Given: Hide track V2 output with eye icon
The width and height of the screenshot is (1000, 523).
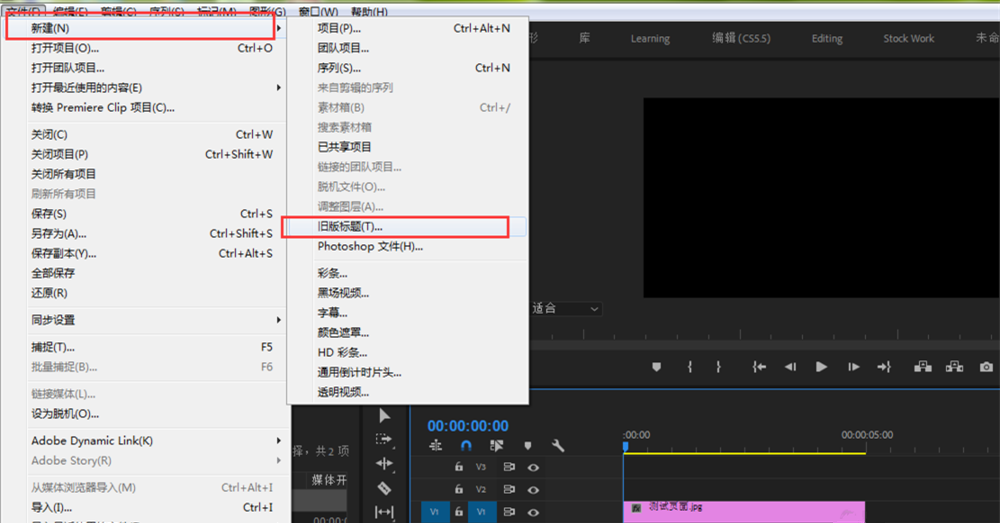Looking at the screenshot, I should point(533,490).
